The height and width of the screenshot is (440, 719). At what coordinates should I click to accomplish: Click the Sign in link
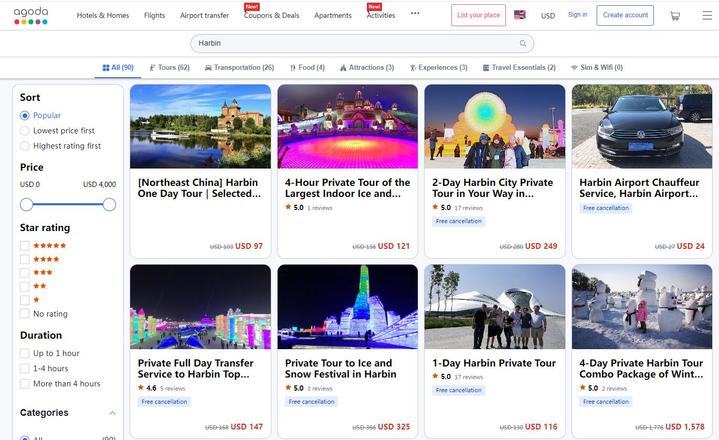click(577, 15)
